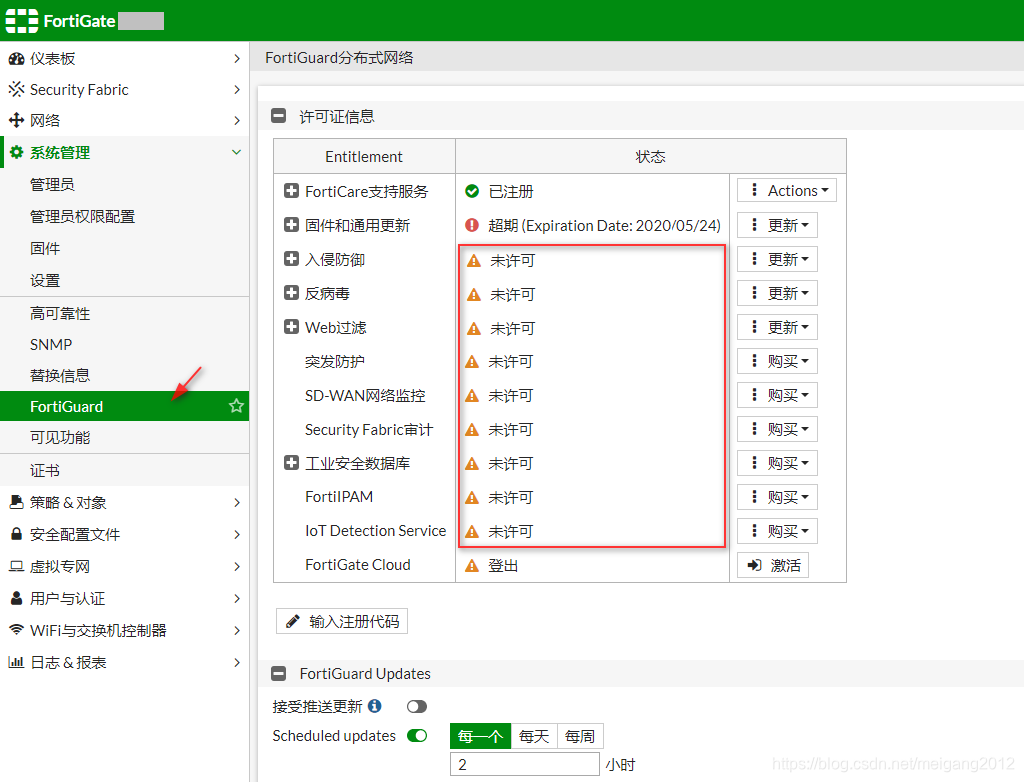
Task: Select the 每天 update interval option
Action: pos(534,736)
